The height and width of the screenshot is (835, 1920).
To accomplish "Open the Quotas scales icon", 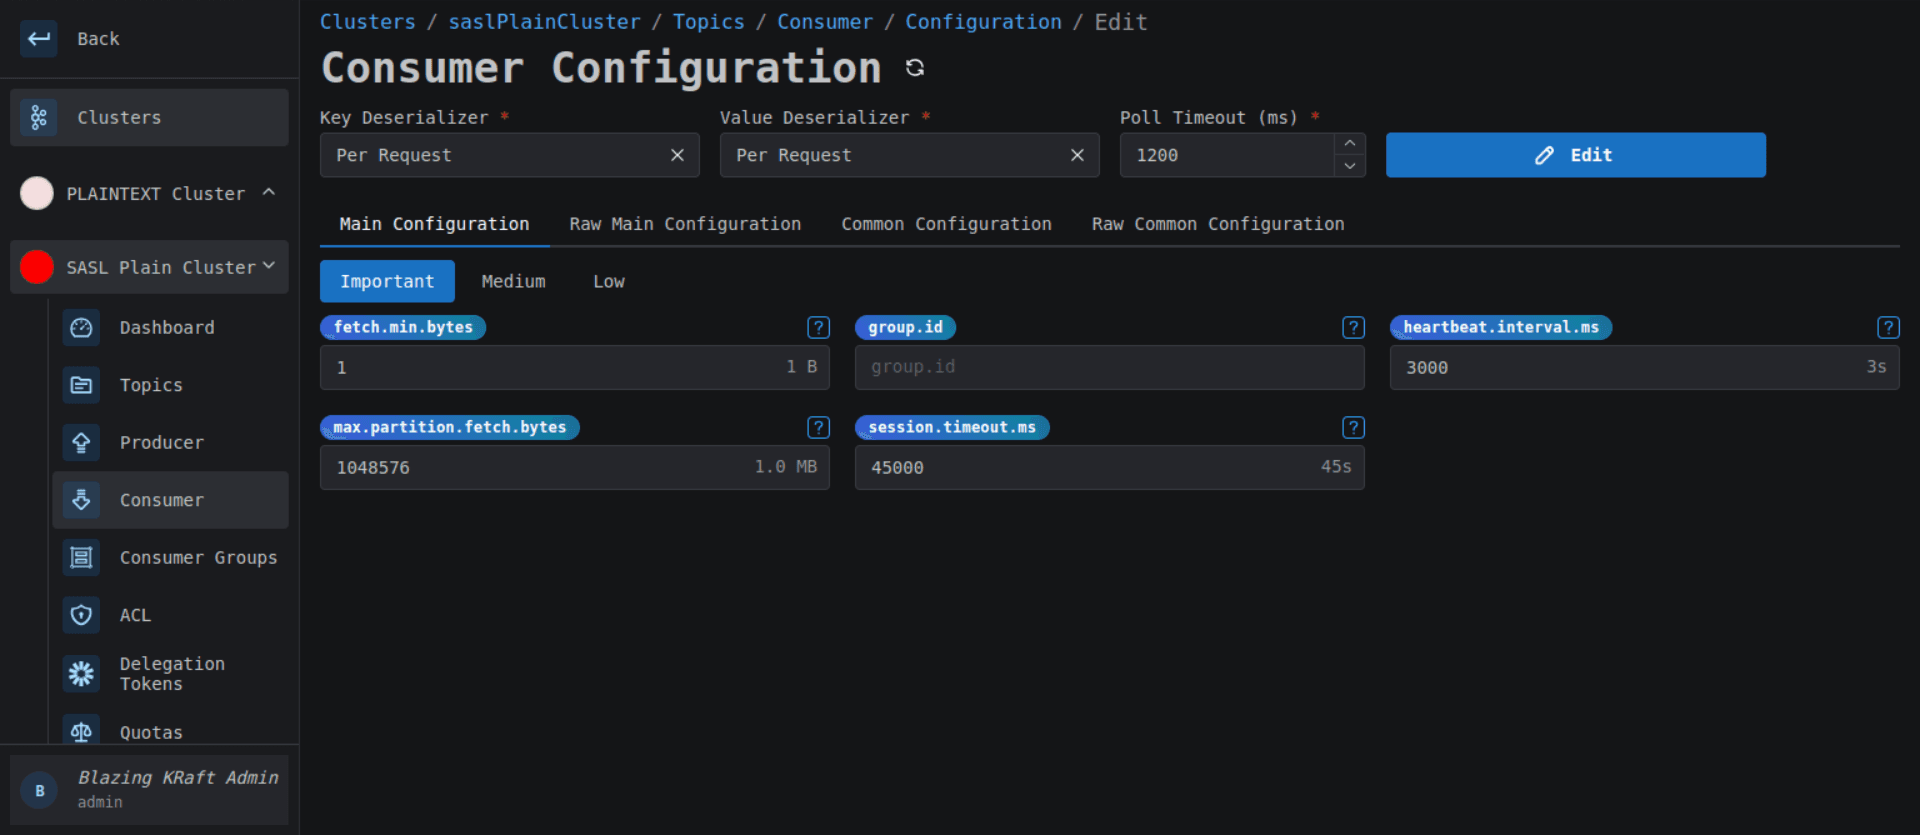I will [82, 731].
